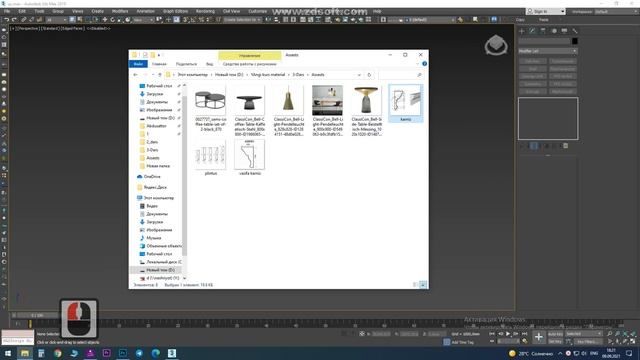Select the Rotate tool in main toolbar
640x360 pixels.
tap(112, 20)
